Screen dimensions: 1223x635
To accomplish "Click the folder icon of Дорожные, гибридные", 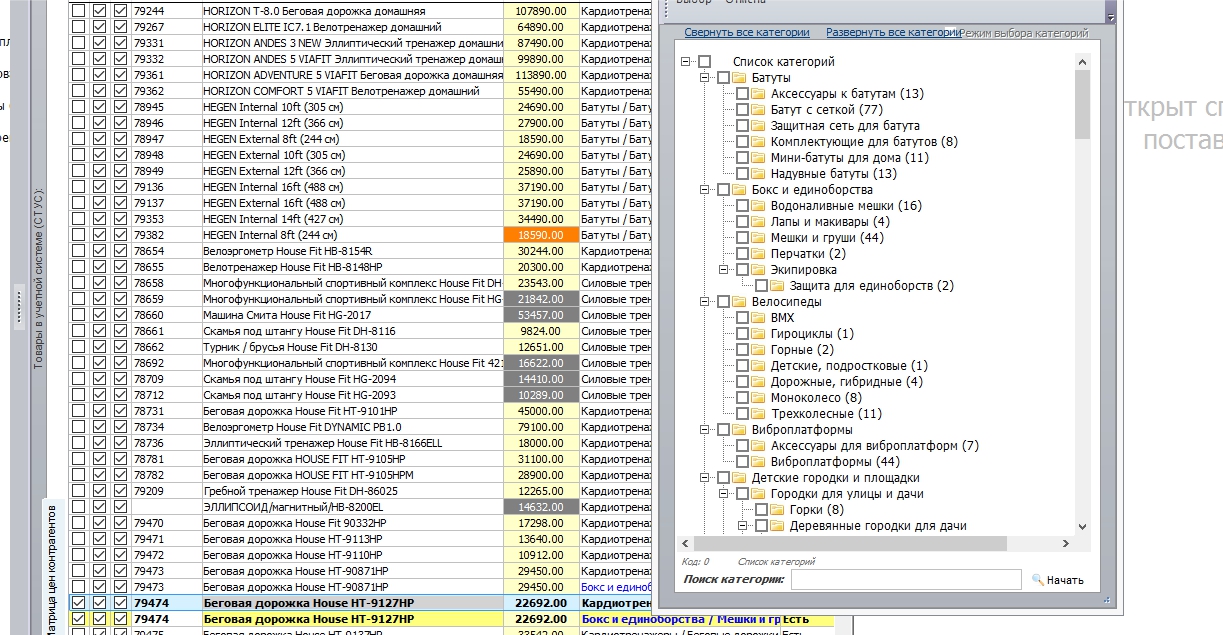I will [x=758, y=382].
